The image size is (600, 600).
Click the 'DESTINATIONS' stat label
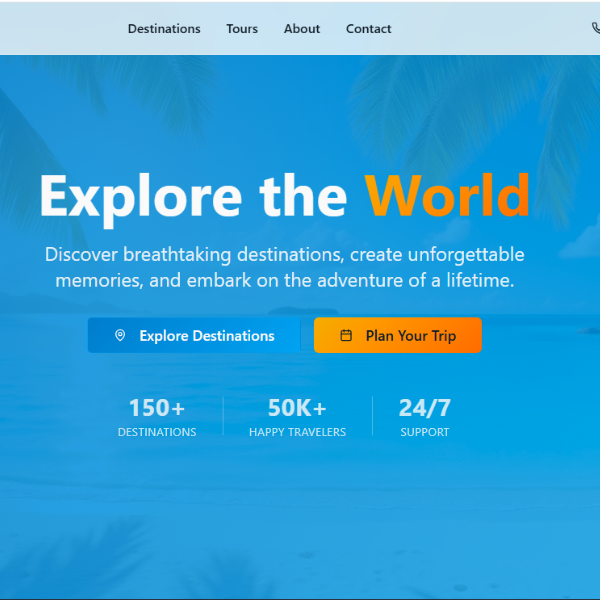tap(157, 432)
